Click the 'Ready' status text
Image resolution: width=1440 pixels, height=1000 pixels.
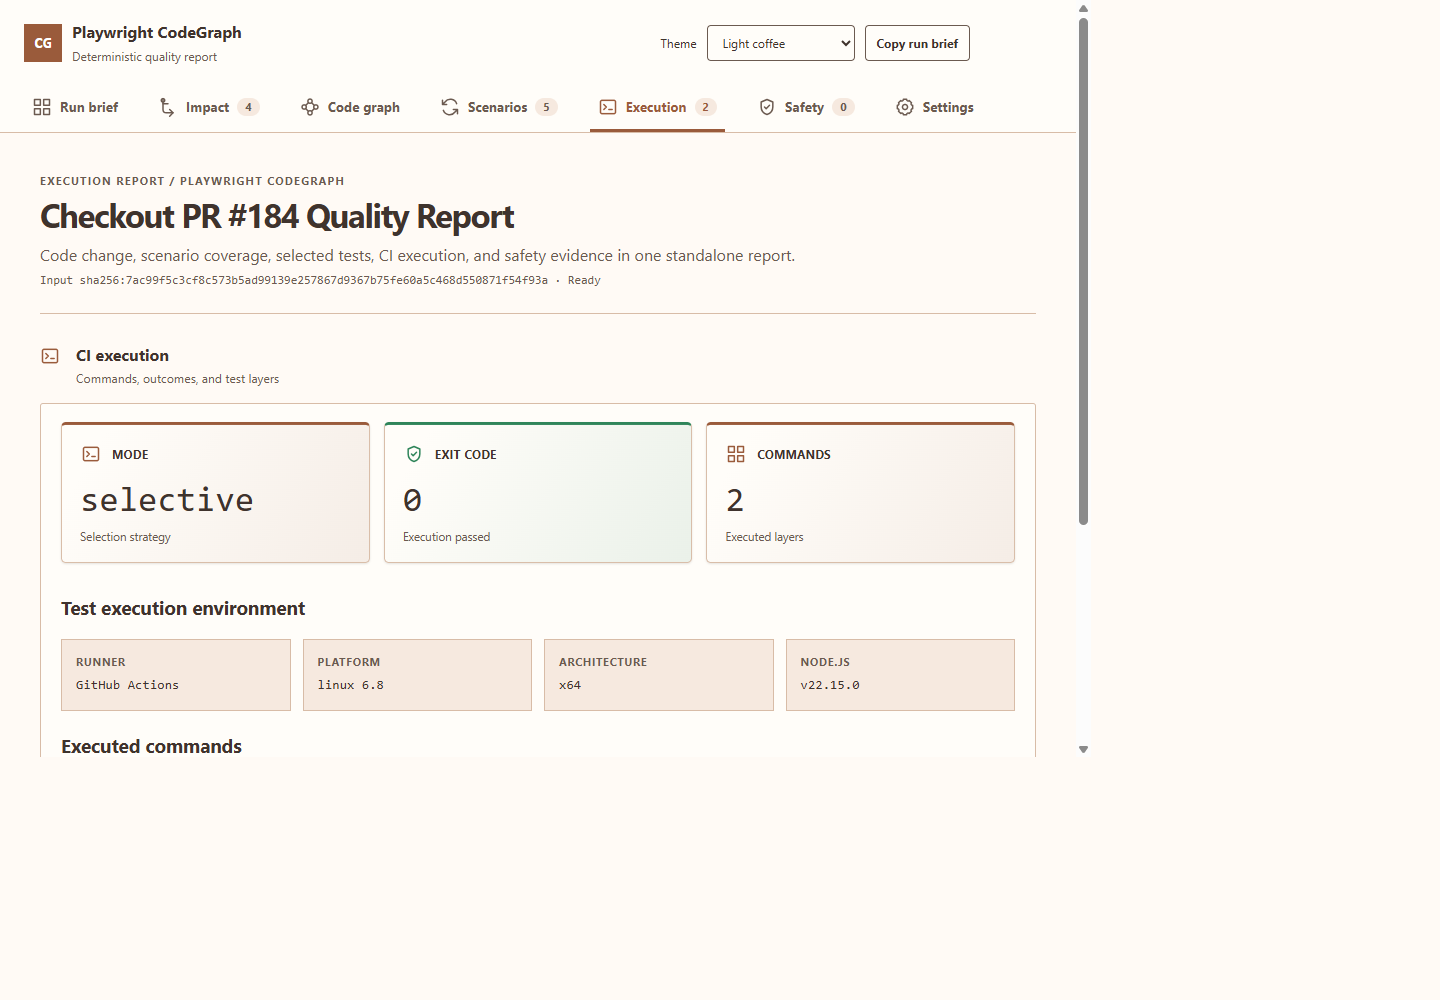point(584,280)
